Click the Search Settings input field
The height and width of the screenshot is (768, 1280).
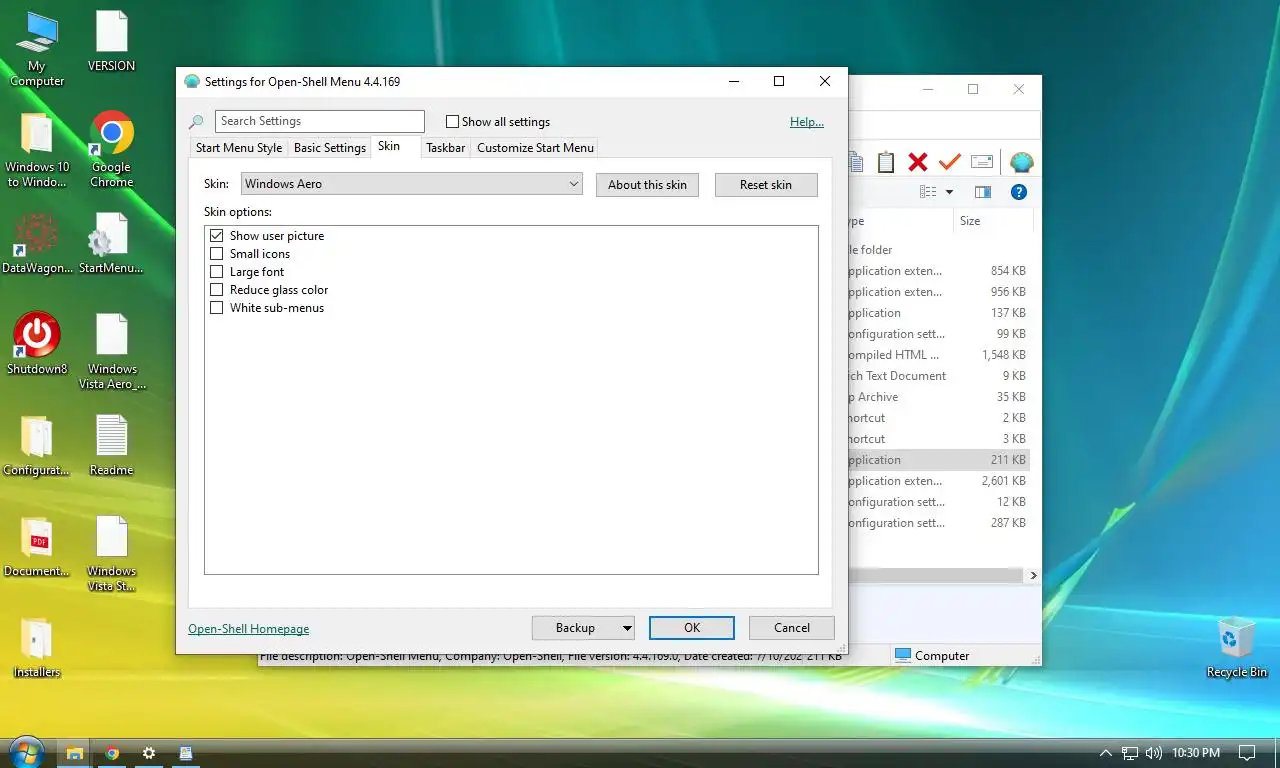[320, 121]
